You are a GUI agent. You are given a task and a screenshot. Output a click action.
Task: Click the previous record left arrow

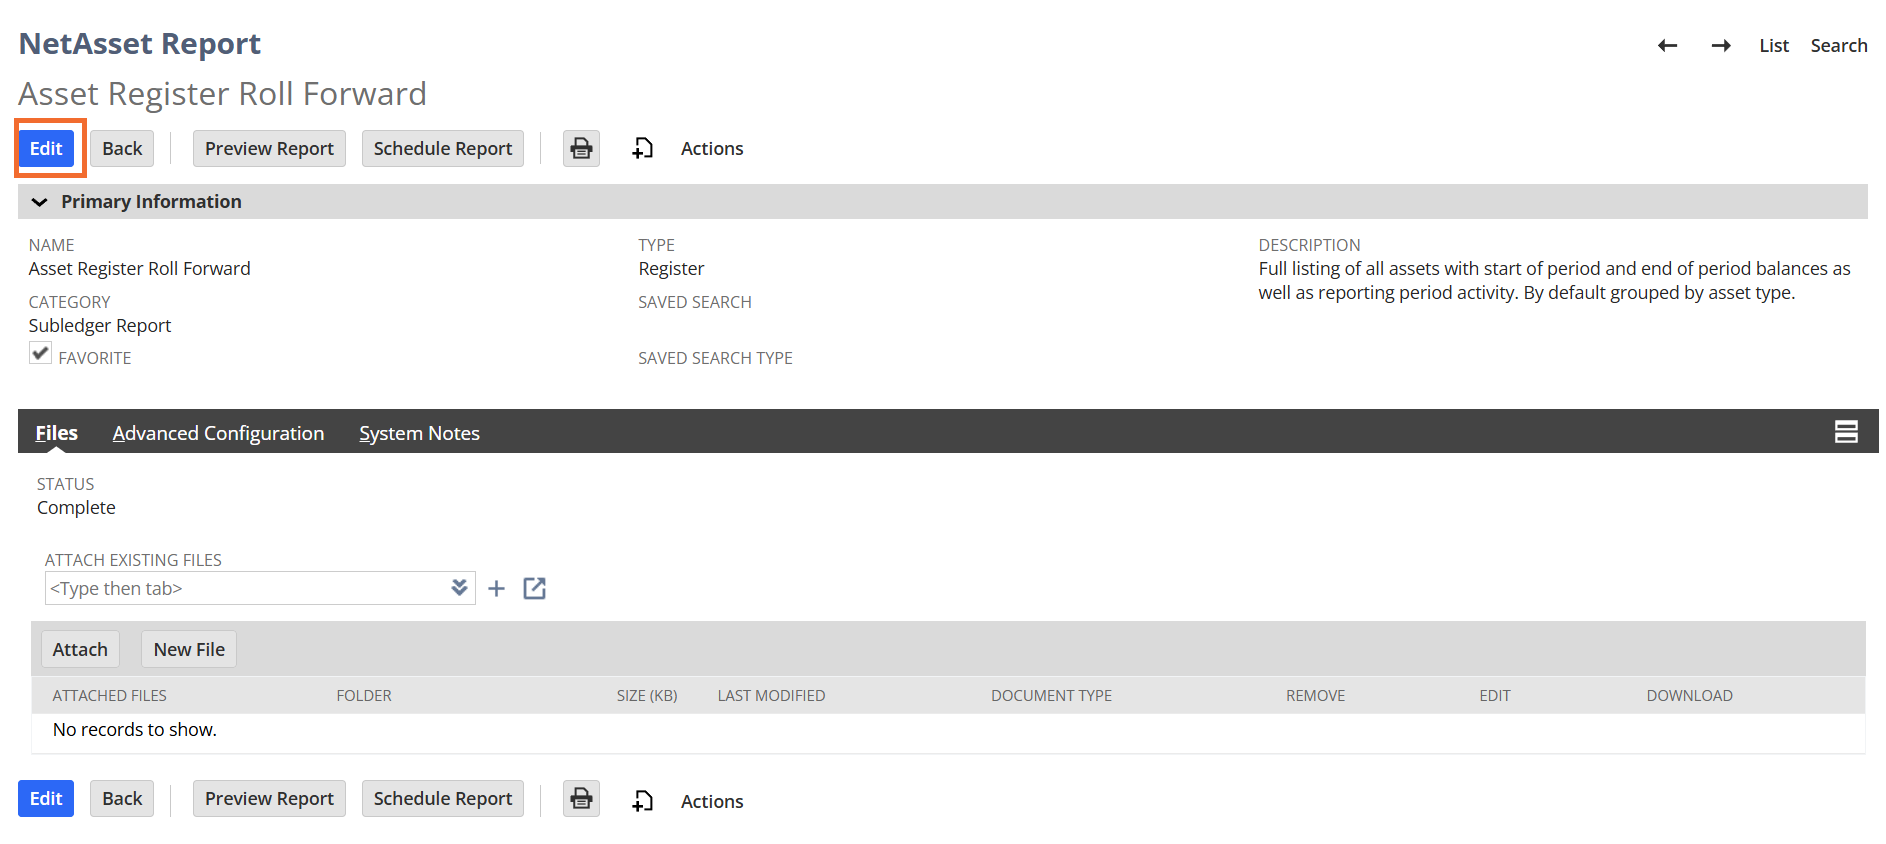click(1667, 46)
